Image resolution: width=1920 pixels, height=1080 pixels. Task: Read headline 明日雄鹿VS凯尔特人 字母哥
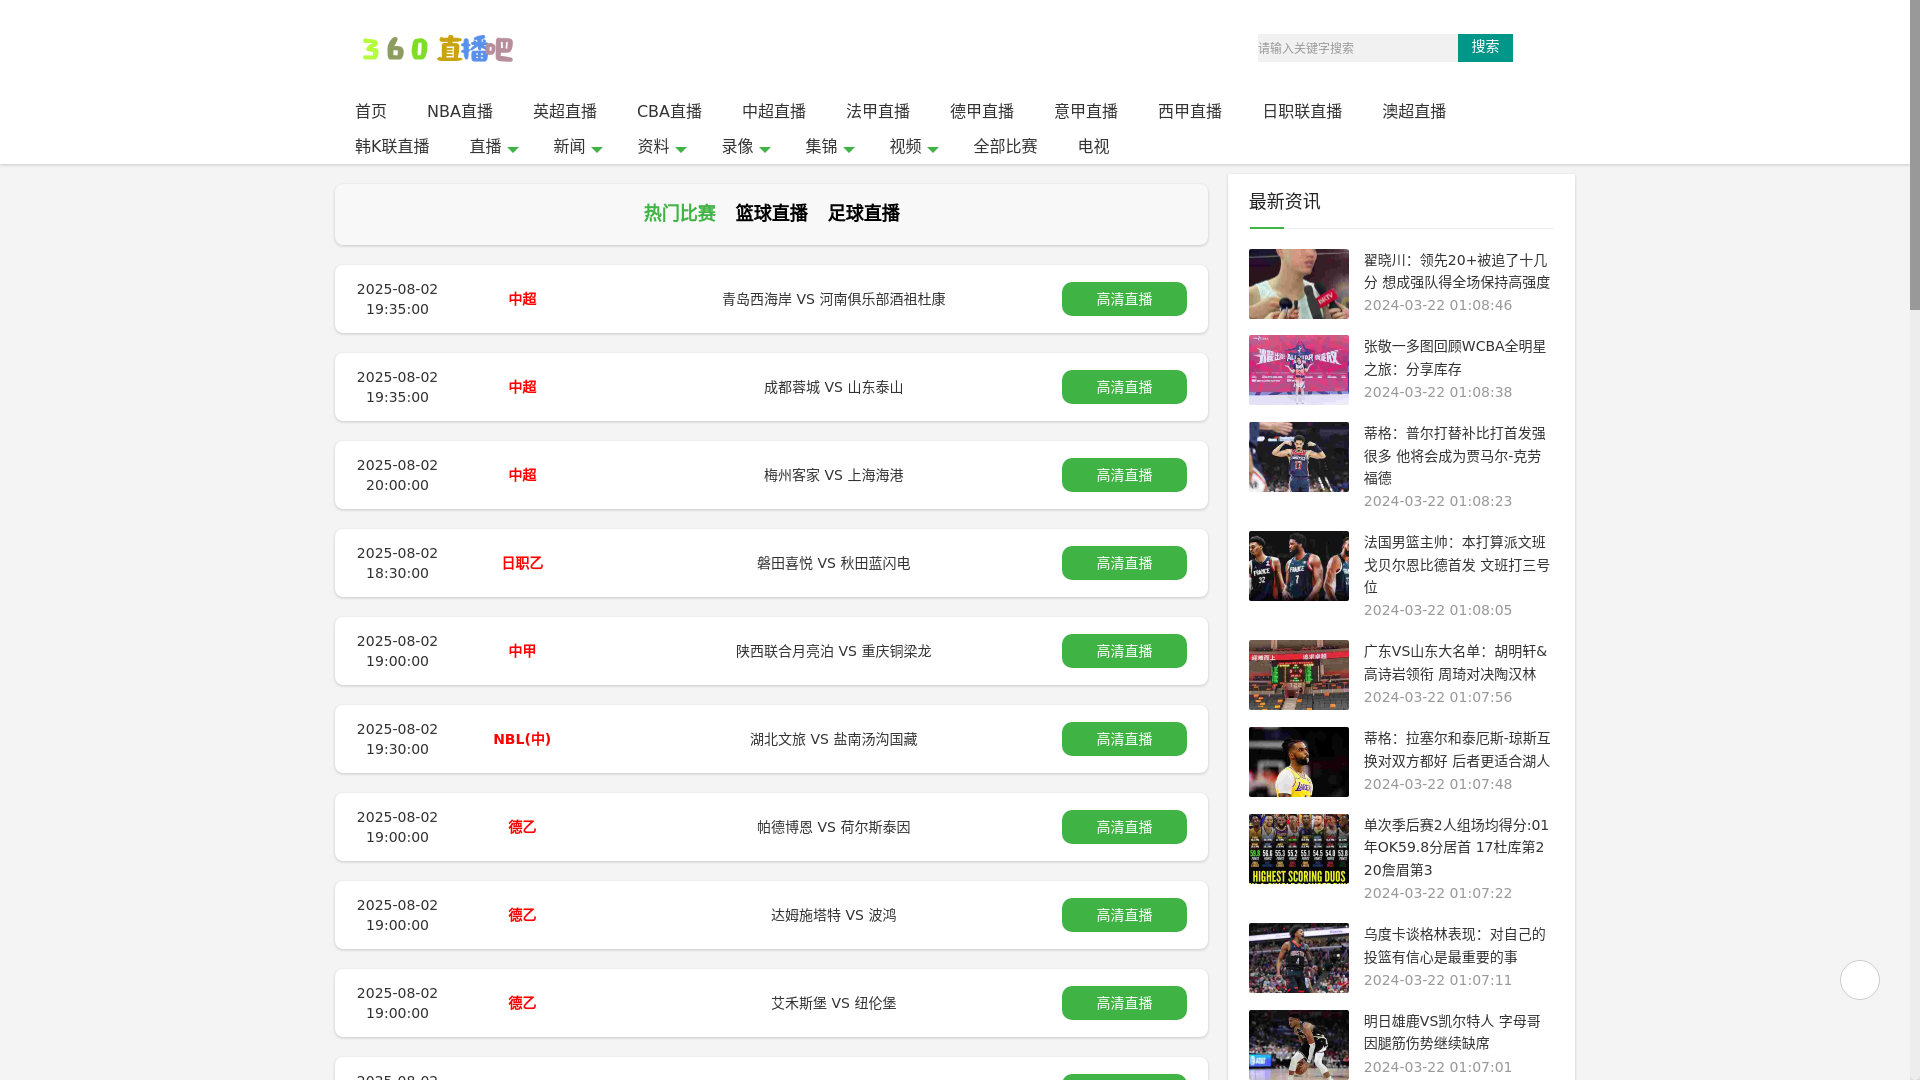coord(1452,1032)
